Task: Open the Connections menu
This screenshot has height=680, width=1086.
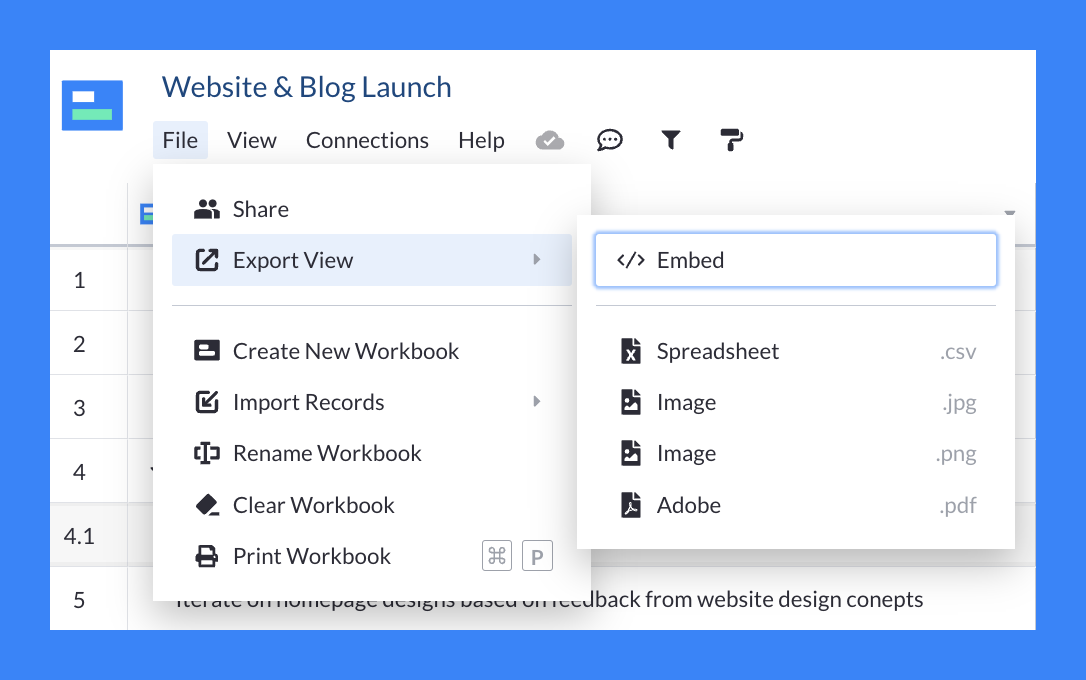Action: 367,141
